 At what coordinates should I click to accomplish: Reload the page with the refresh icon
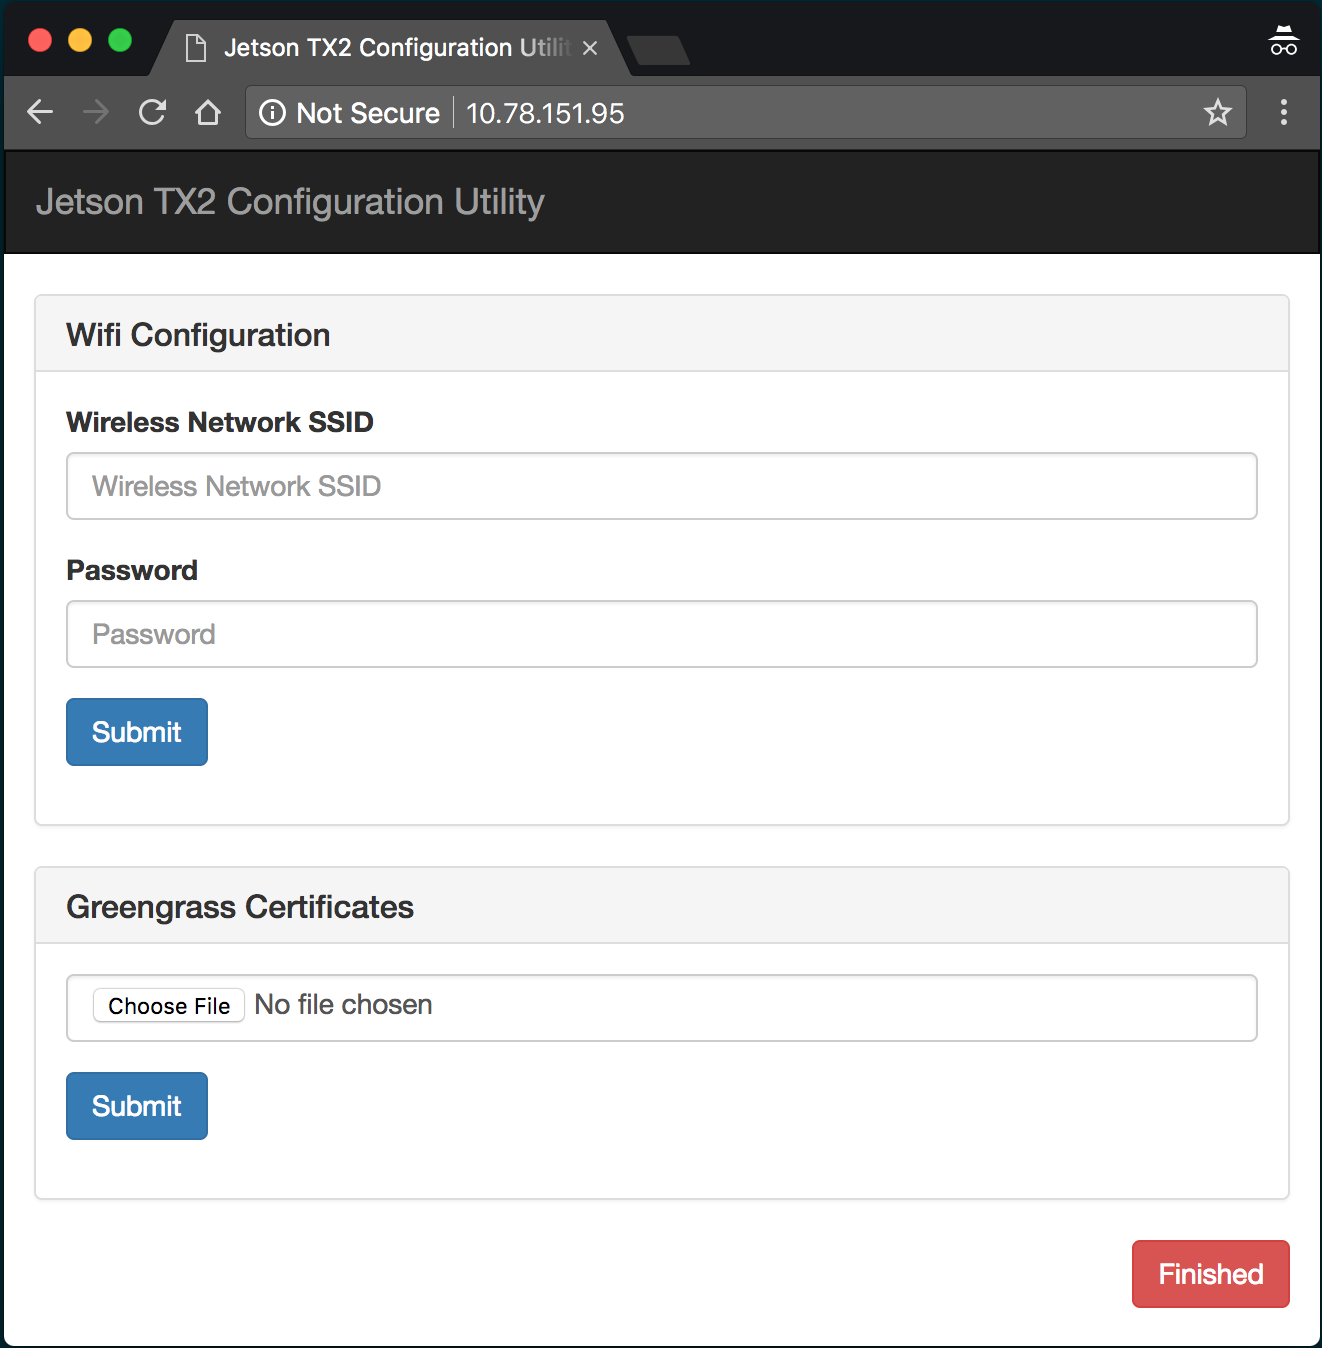click(x=152, y=112)
